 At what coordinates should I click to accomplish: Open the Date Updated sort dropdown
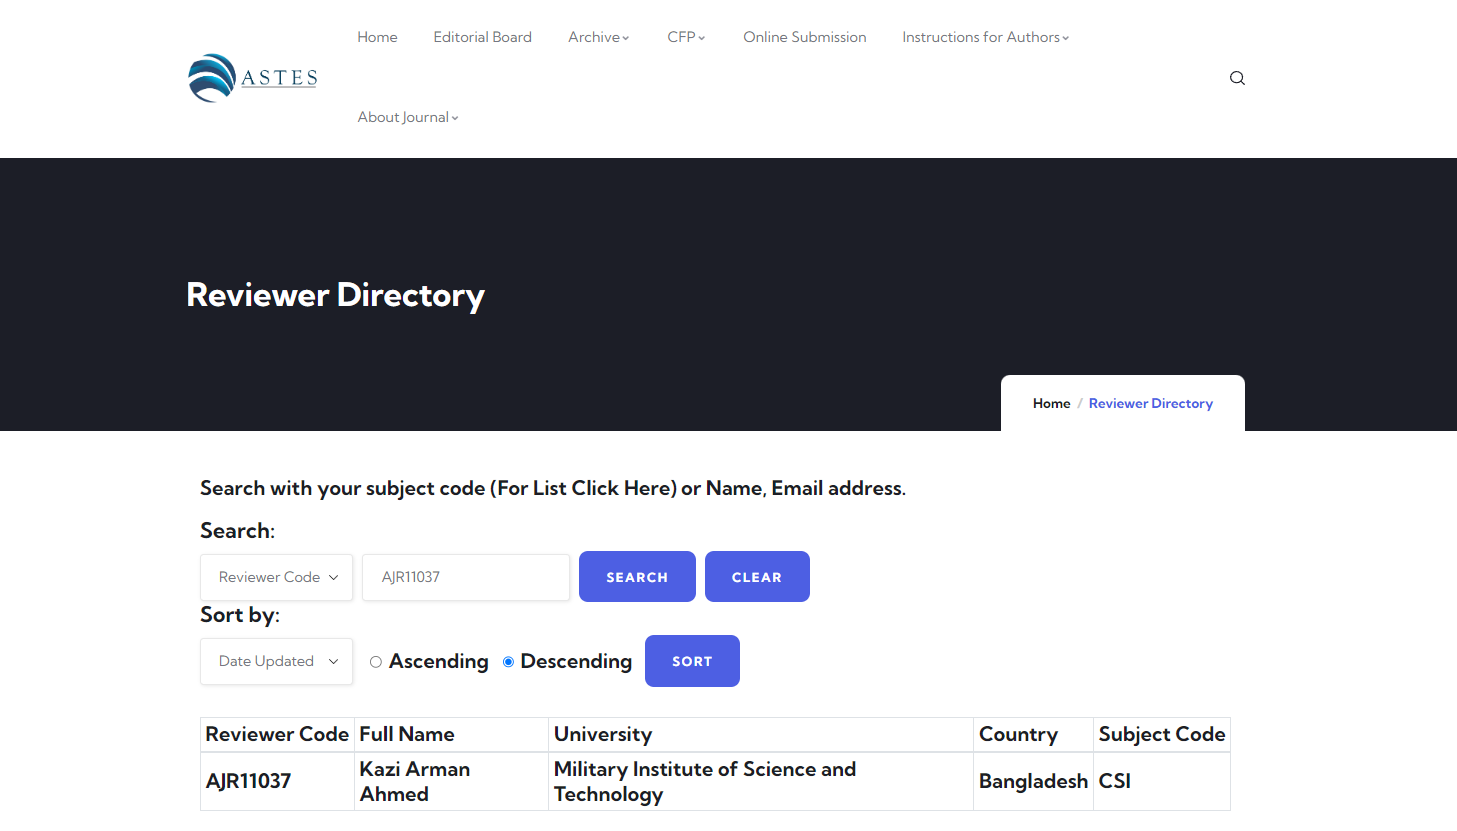(x=276, y=661)
